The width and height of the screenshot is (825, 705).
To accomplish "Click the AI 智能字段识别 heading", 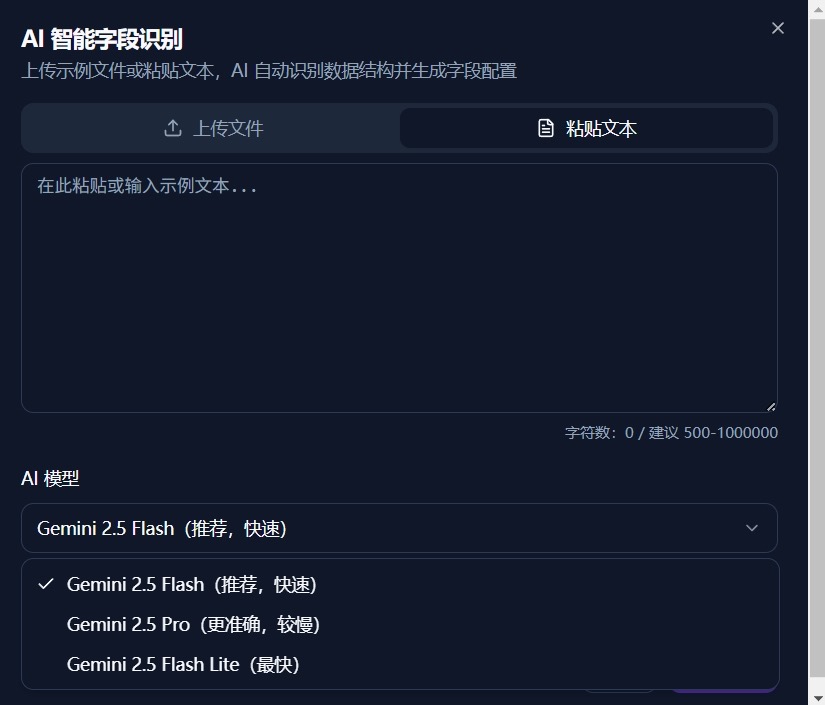I will click(102, 39).
